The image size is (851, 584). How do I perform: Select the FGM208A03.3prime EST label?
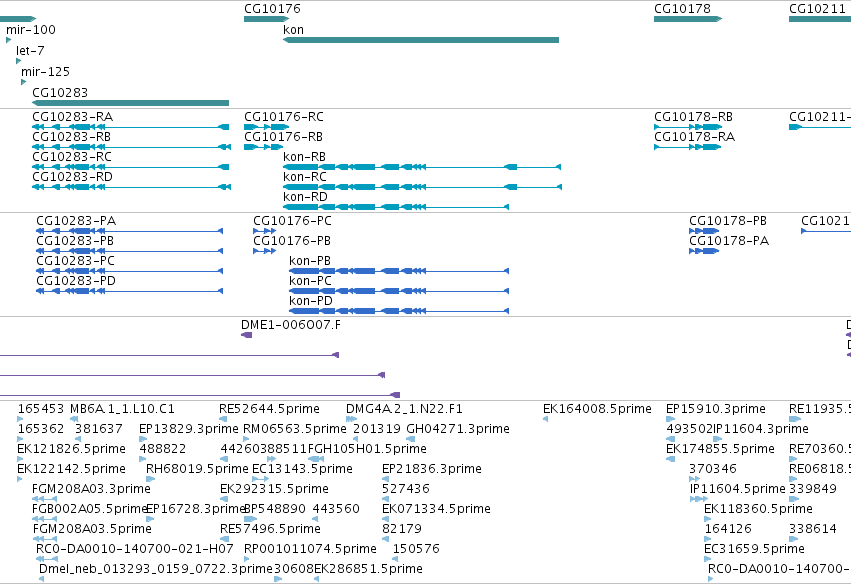[91, 489]
